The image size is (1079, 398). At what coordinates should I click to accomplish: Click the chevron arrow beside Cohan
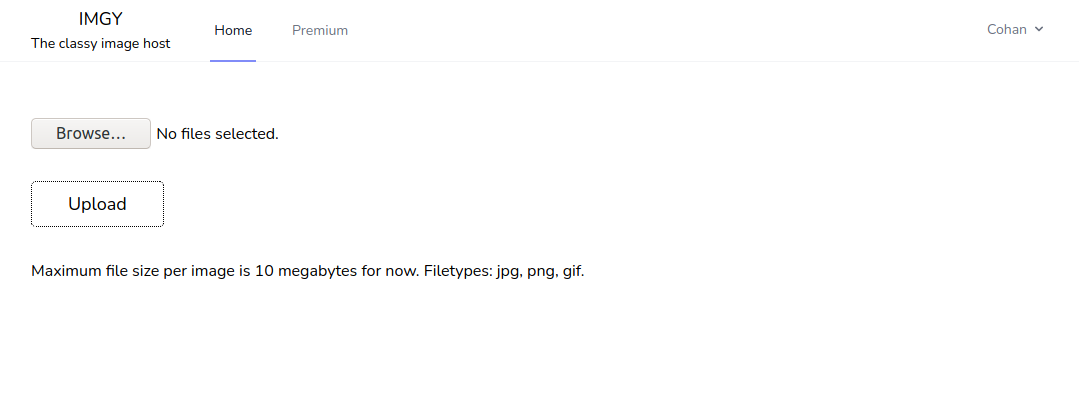[1039, 29]
